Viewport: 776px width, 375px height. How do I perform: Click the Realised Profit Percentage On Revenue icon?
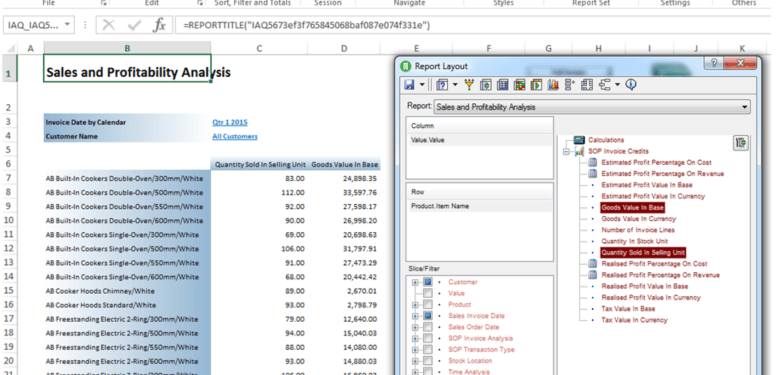(x=592, y=275)
